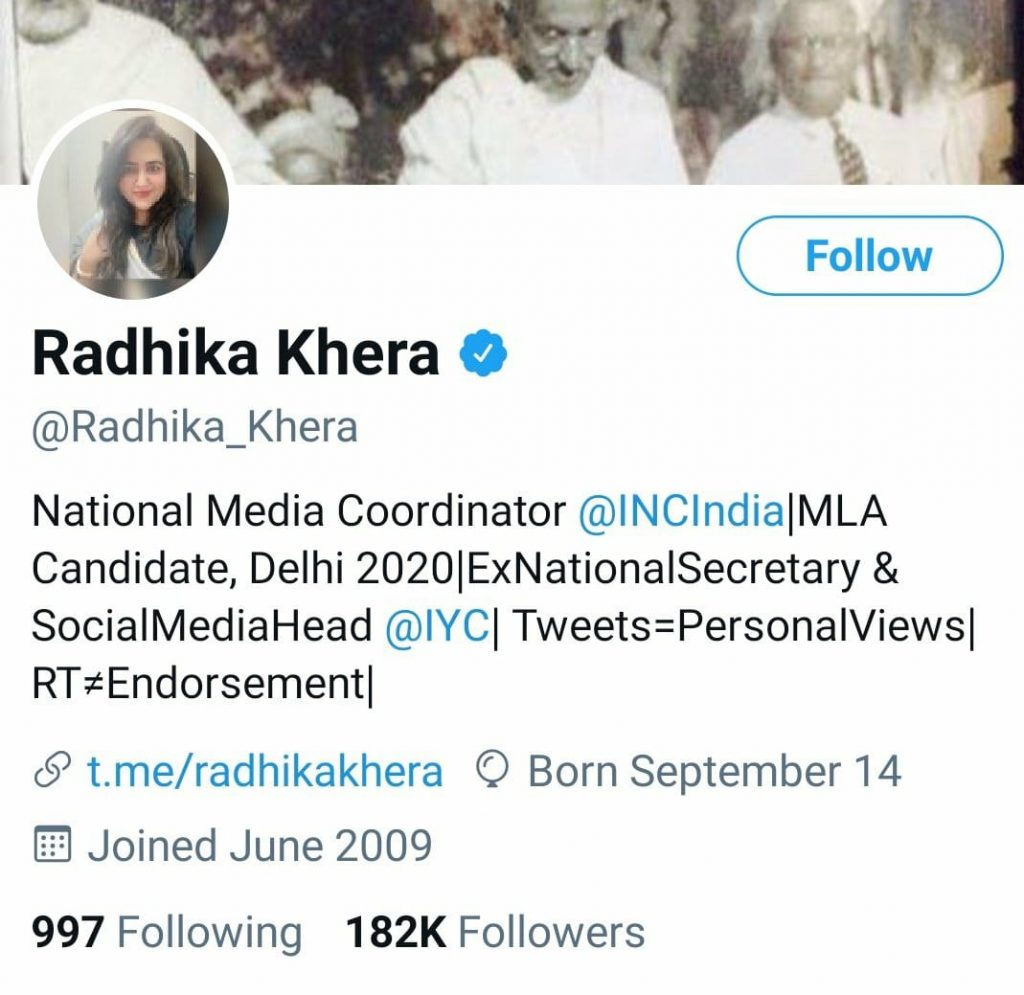1024x995 pixels.
Task: View the 182K Followers list
Action: (x=495, y=932)
